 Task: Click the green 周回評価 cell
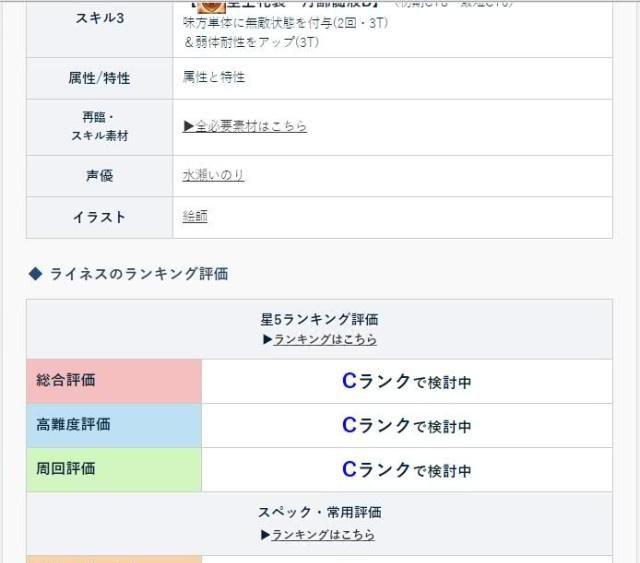pos(113,469)
